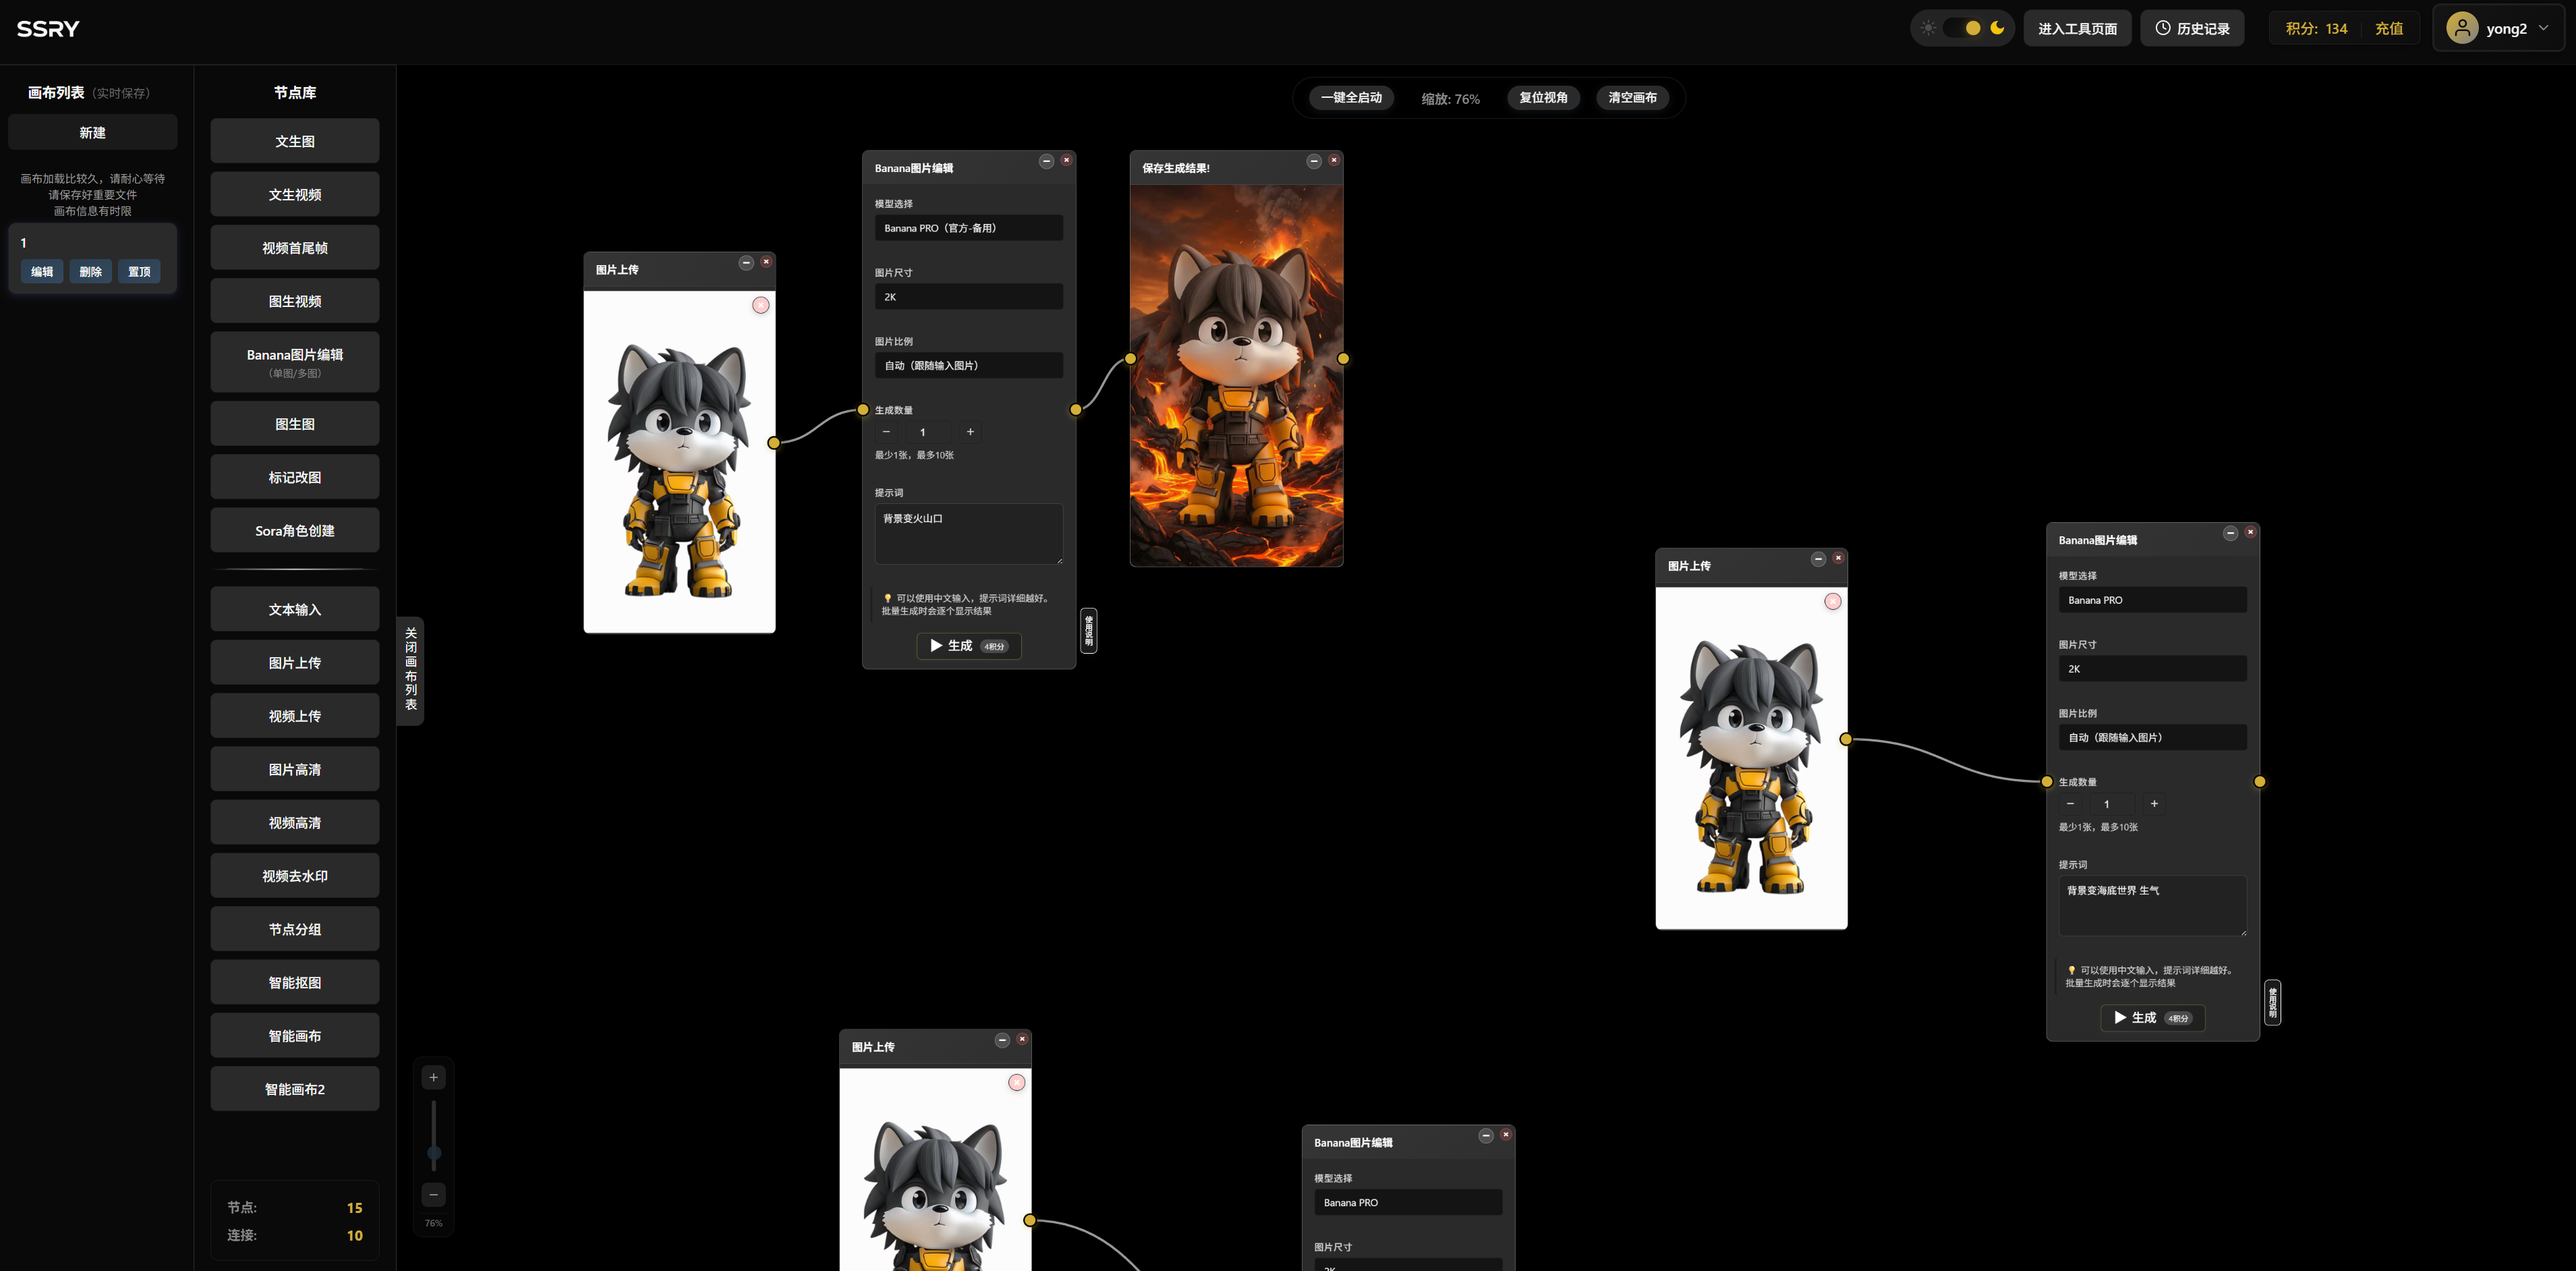The height and width of the screenshot is (1271, 2576).
Task: Click 一键全启动 button
Action: click(x=1351, y=98)
